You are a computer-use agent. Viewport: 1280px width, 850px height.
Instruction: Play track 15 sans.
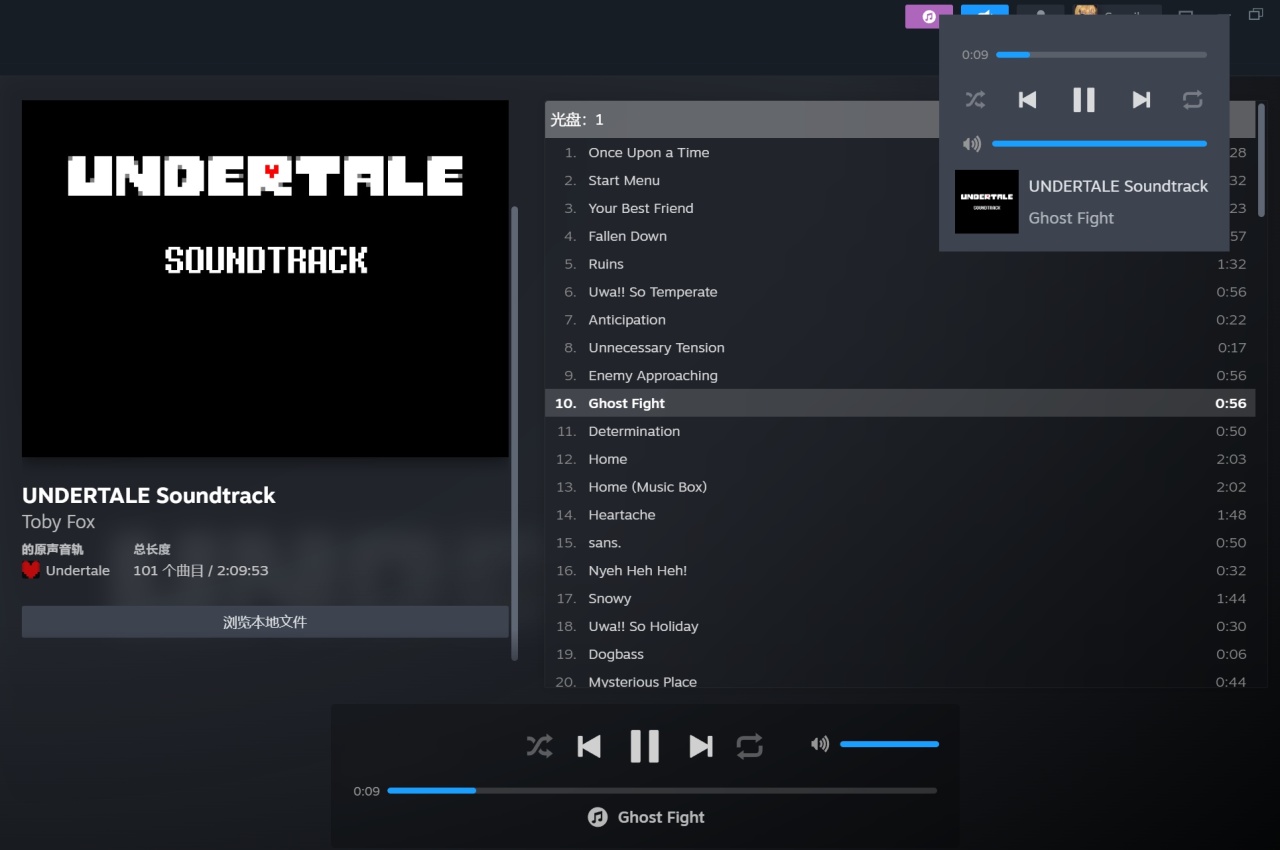(900, 543)
